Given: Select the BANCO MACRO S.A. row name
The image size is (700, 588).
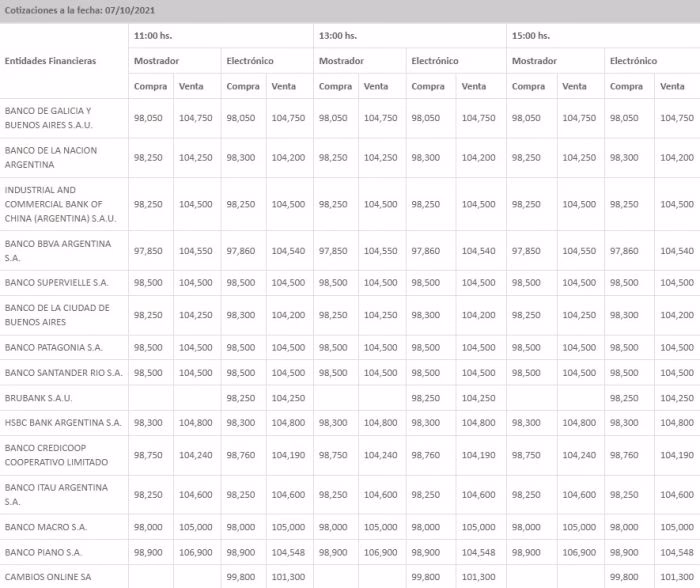Looking at the screenshot, I should 46,527.
